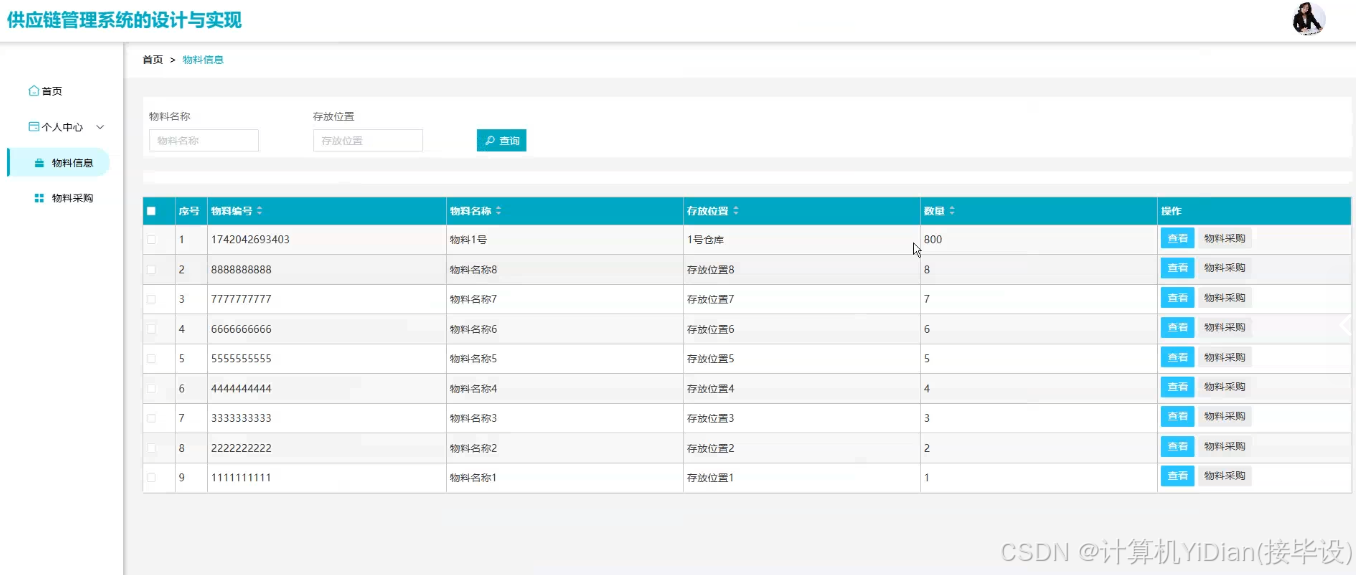The image size is (1356, 575).
Task: Click 查看 for row 物料名称4
Action: 1178,387
